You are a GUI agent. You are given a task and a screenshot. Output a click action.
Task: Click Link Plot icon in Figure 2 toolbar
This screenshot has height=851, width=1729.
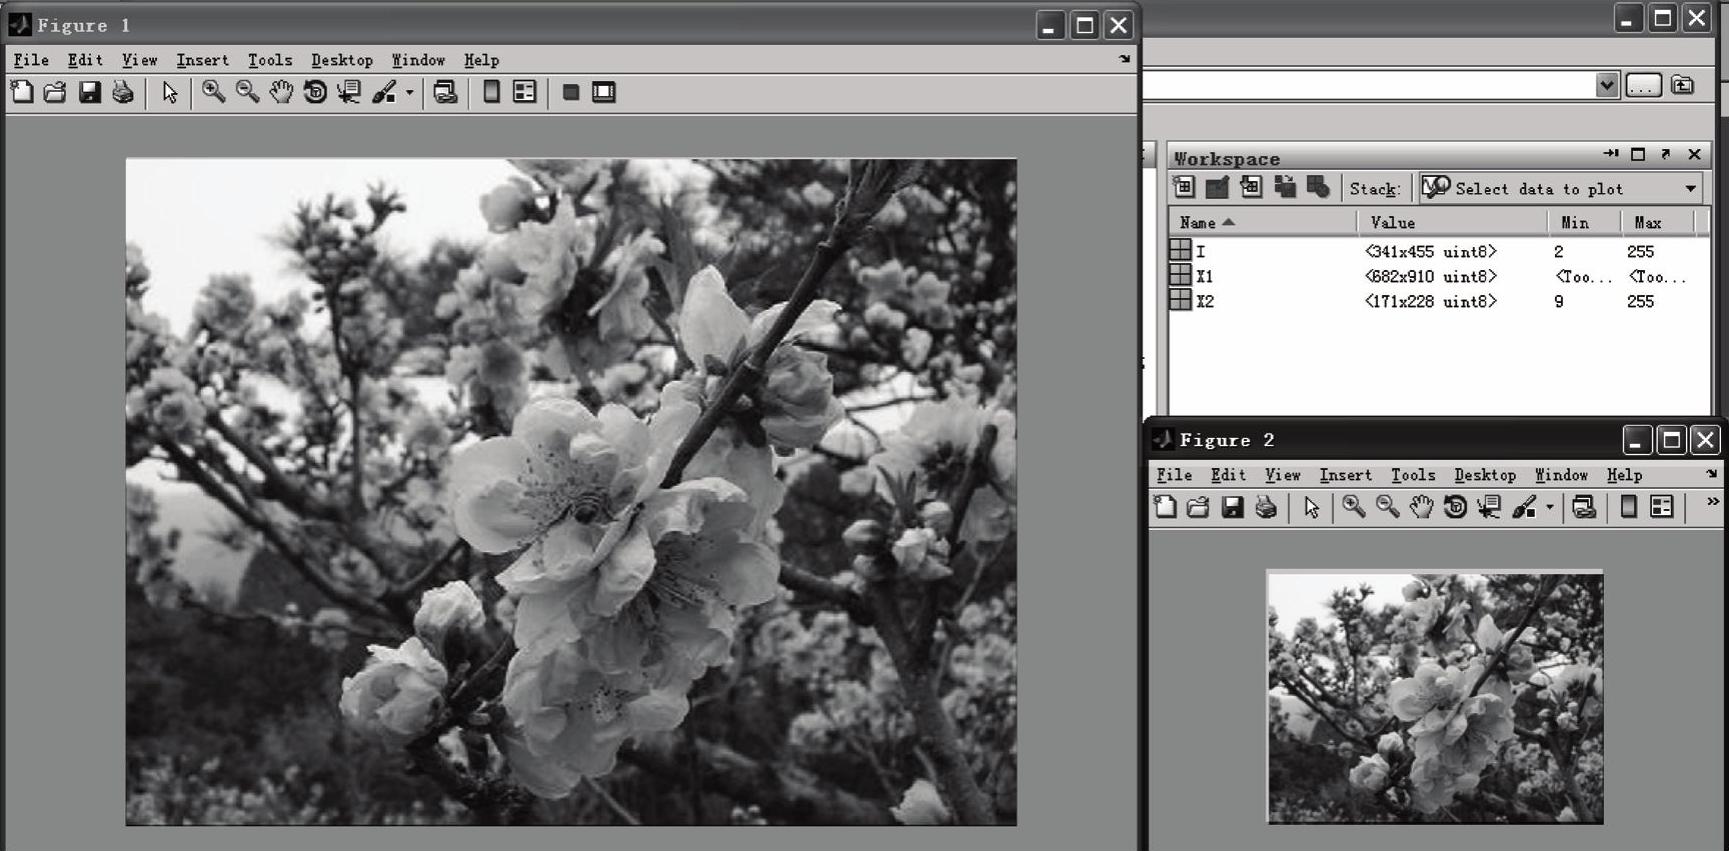click(x=1584, y=508)
